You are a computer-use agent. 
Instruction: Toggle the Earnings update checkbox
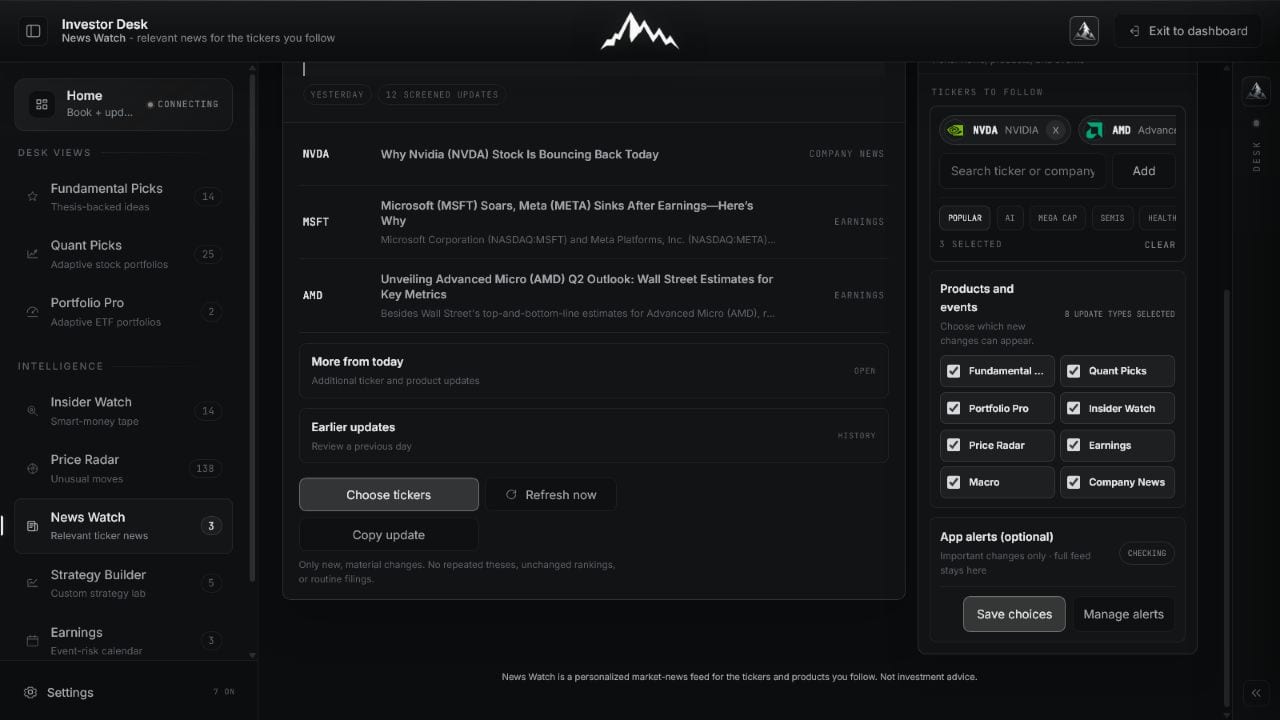tap(1073, 445)
